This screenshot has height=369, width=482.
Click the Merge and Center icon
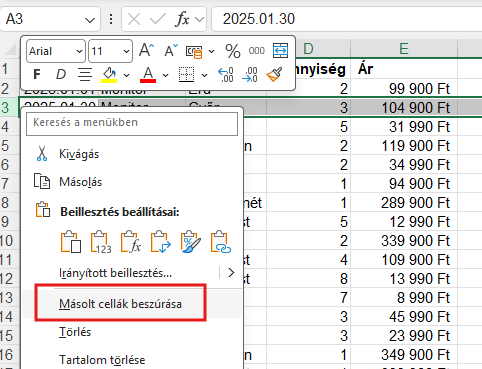[x=280, y=51]
